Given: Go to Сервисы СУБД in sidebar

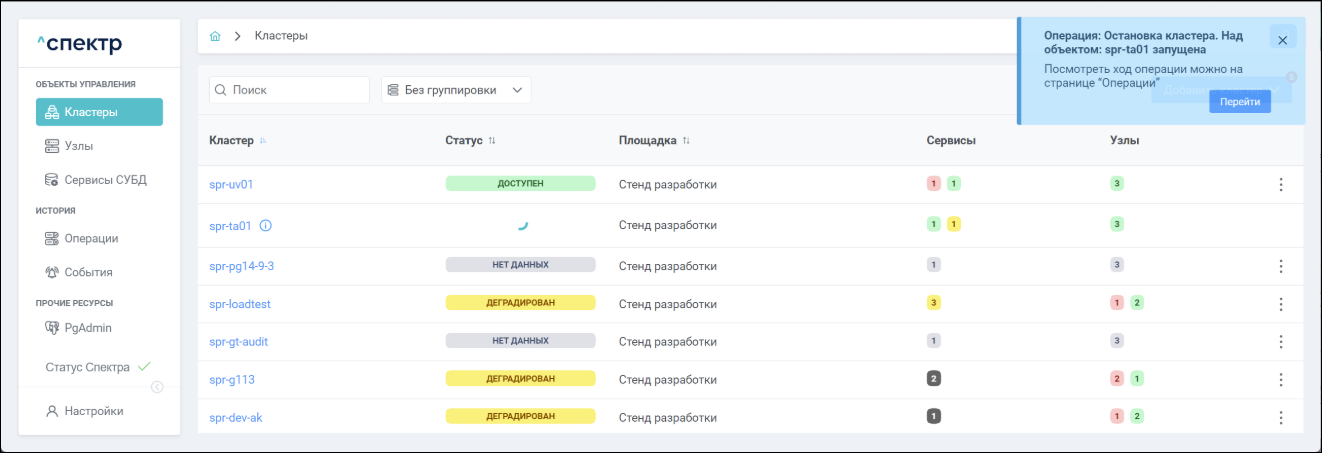Looking at the screenshot, I should (x=105, y=180).
